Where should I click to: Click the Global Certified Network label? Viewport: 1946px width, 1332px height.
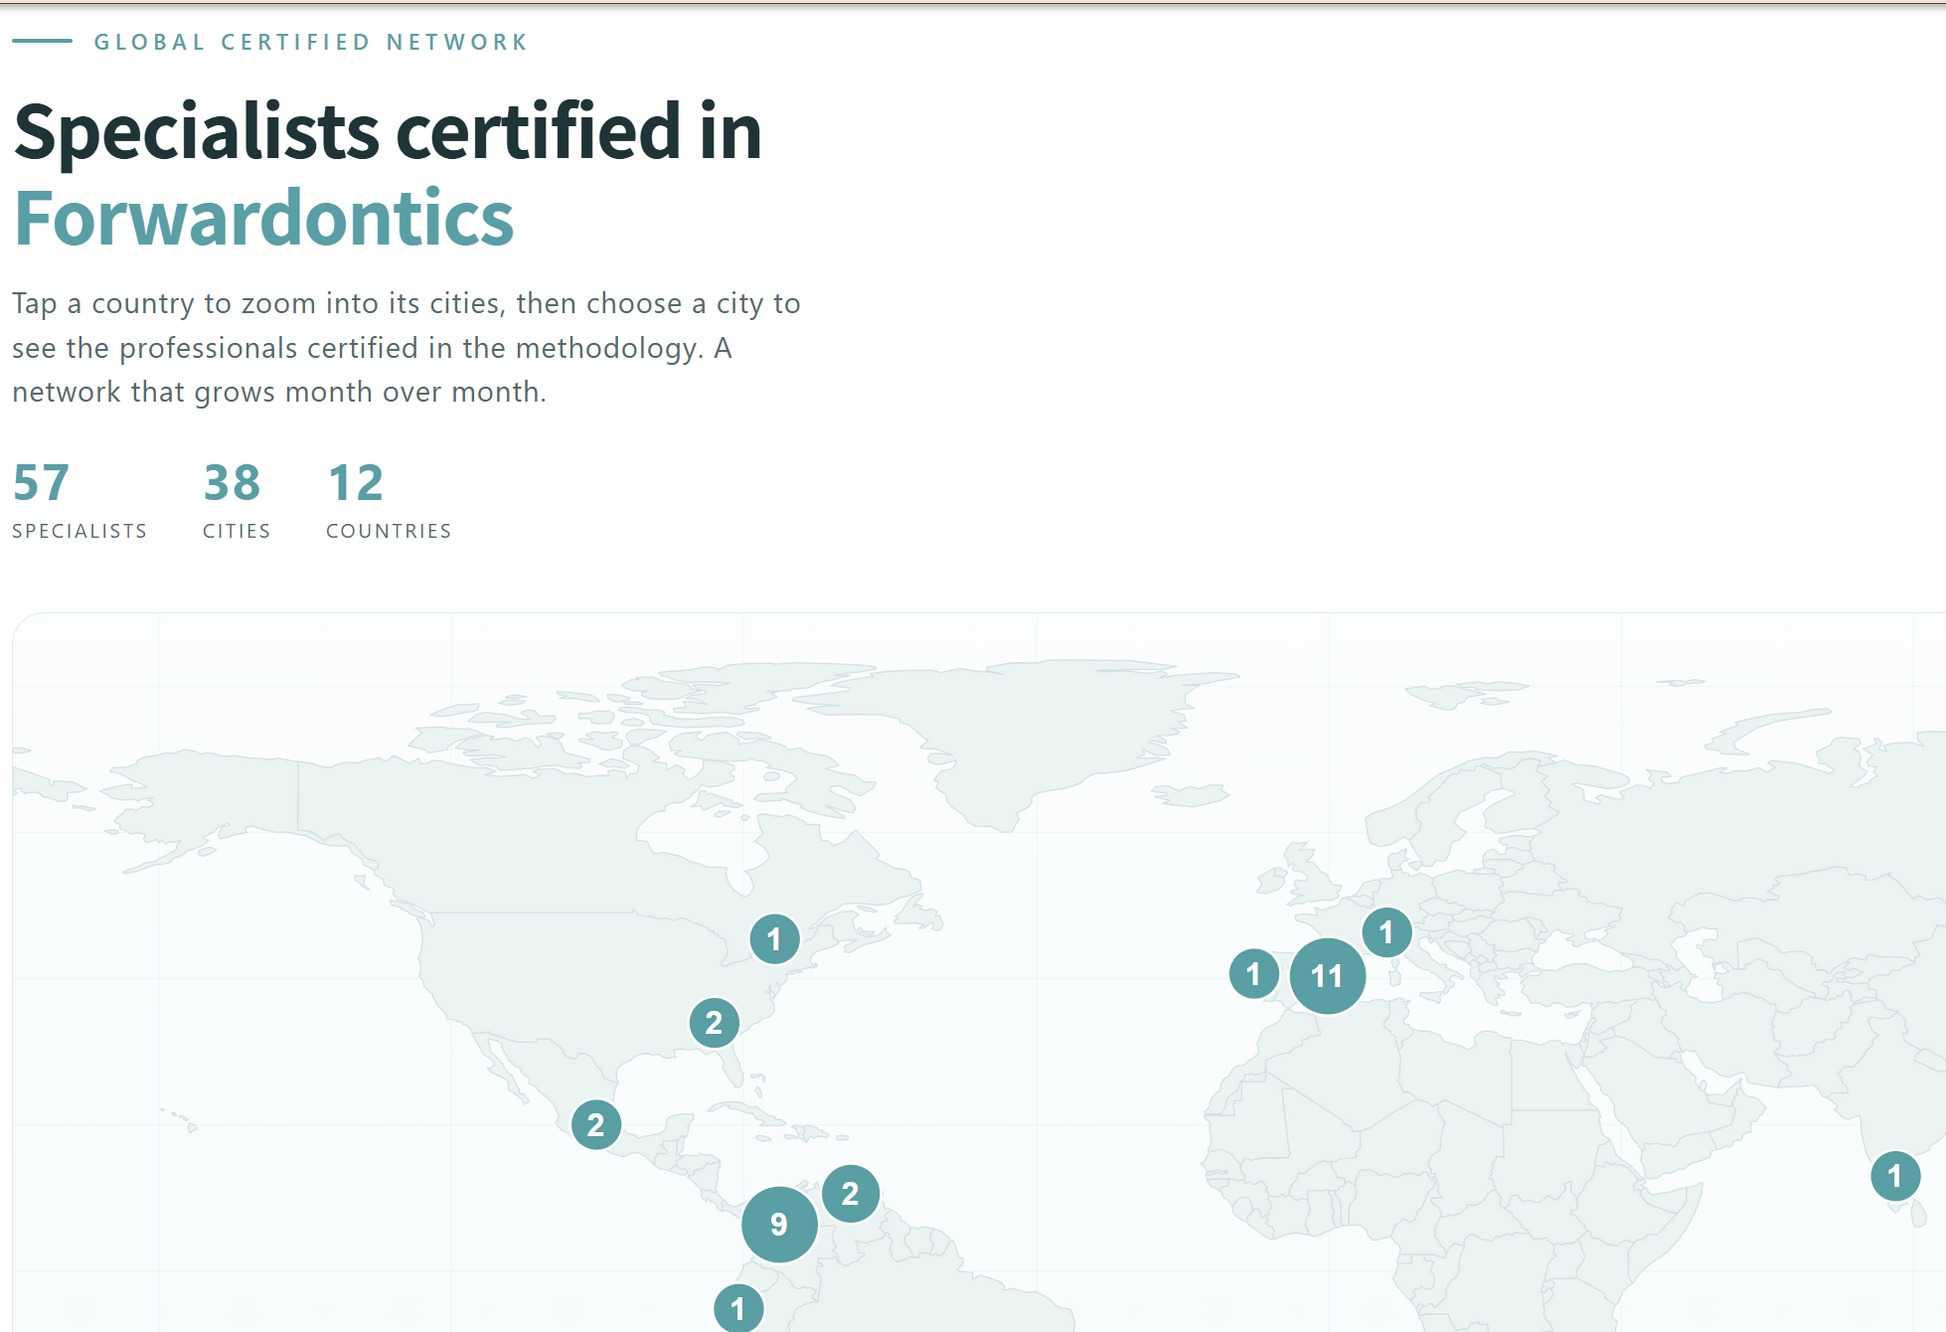[x=311, y=42]
